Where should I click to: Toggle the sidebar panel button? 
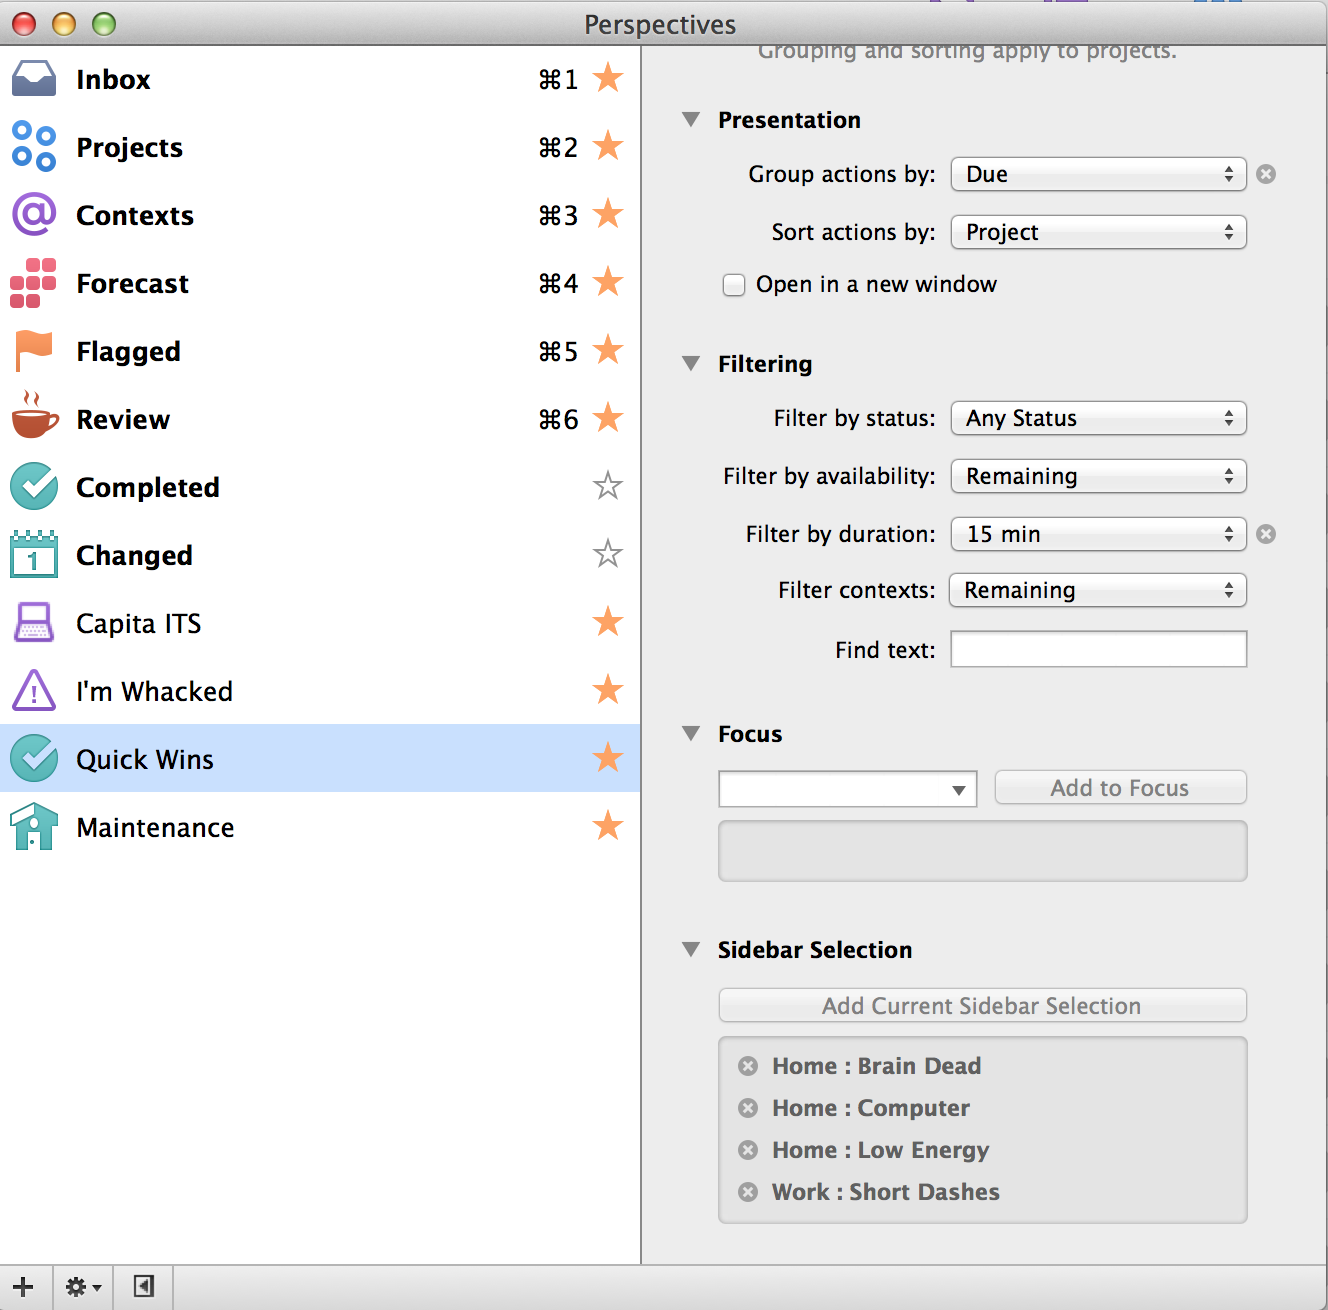tap(144, 1287)
